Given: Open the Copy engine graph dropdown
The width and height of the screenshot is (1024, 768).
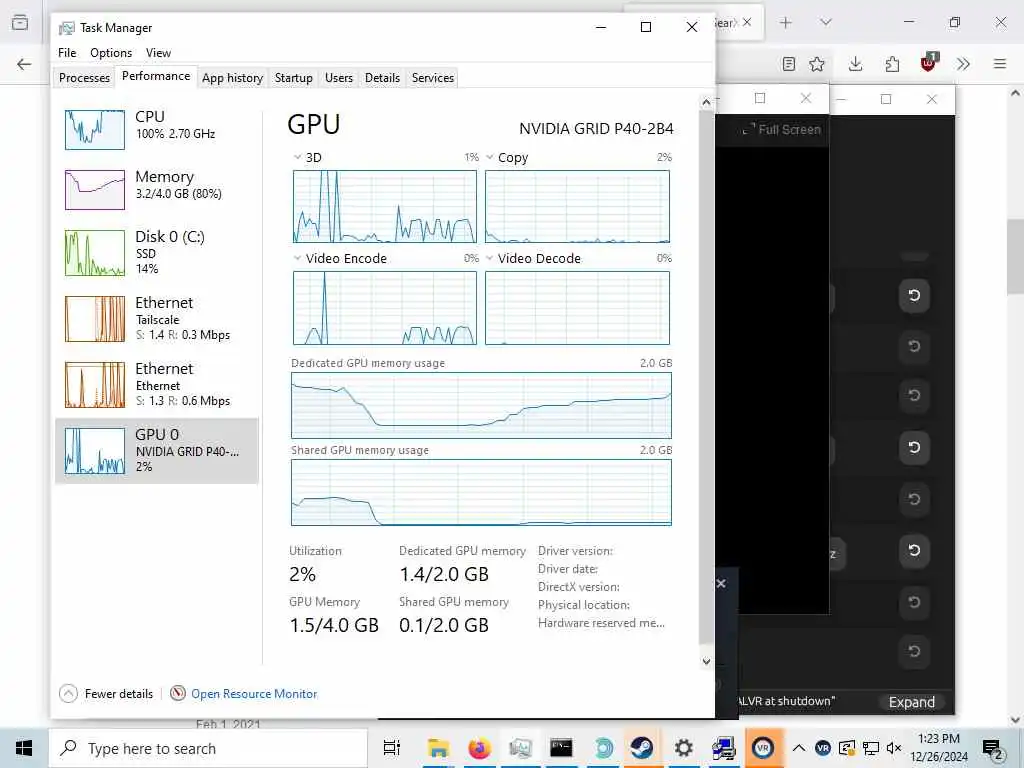Looking at the screenshot, I should click(x=490, y=157).
